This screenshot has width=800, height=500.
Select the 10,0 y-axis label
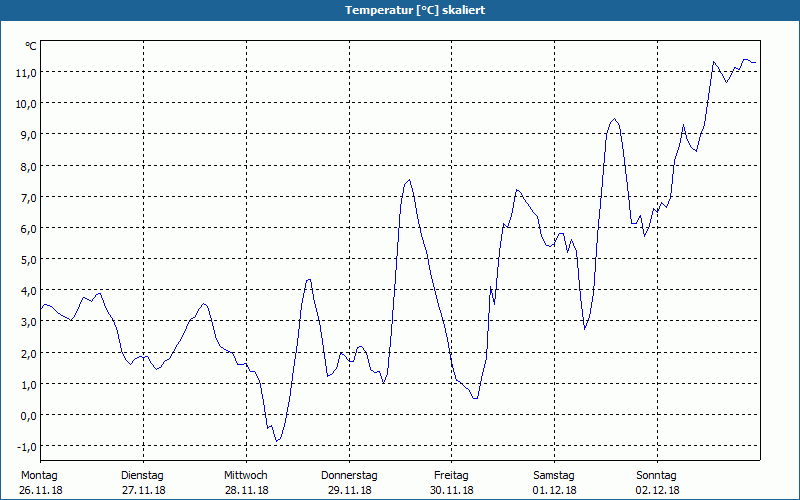click(x=26, y=104)
